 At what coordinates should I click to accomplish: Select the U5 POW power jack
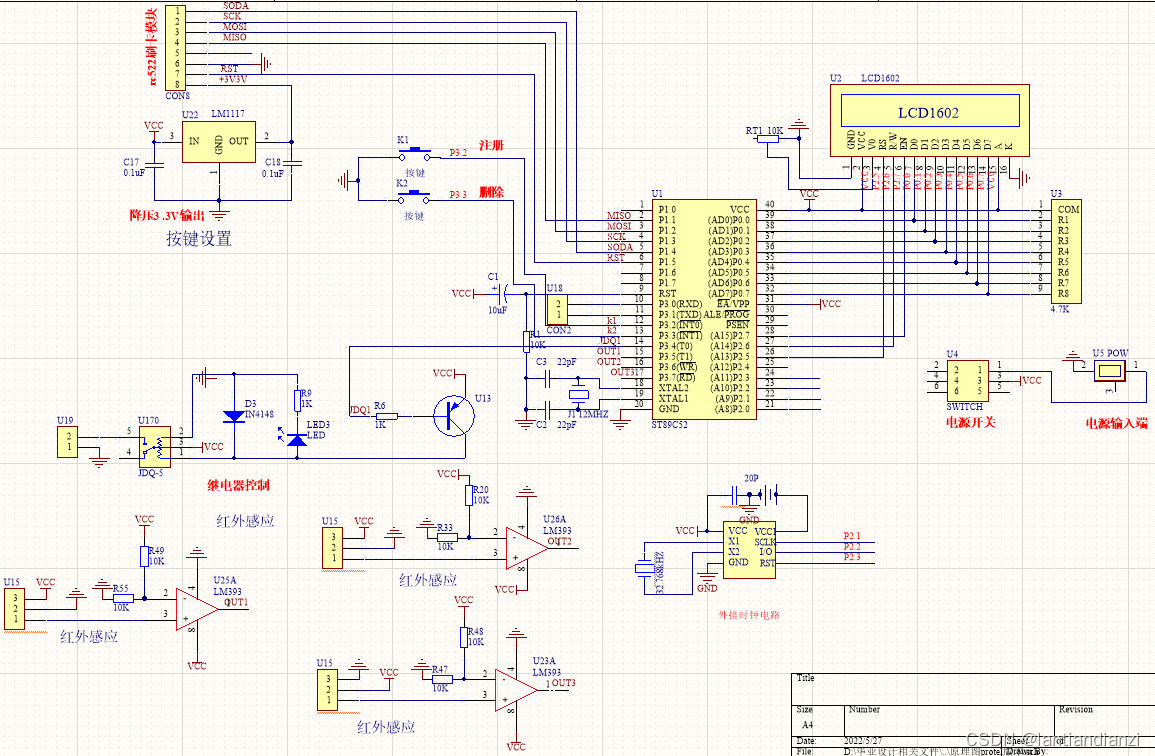1109,371
